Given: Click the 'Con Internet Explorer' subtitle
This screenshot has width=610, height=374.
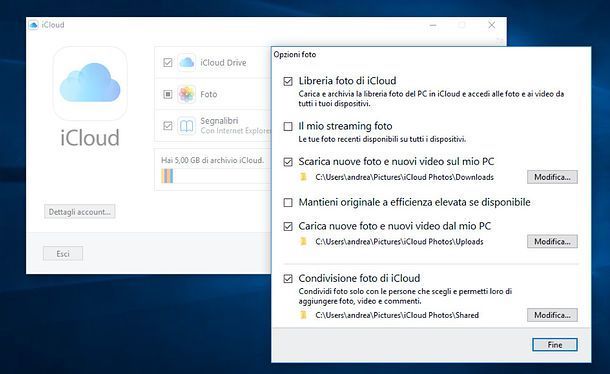Looking at the screenshot, I should (x=236, y=131).
